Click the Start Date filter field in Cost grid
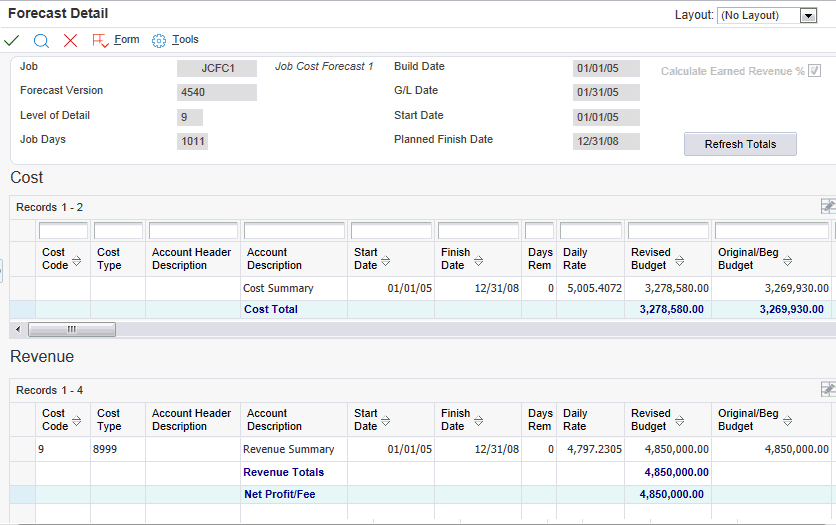836x525 pixels. click(390, 231)
